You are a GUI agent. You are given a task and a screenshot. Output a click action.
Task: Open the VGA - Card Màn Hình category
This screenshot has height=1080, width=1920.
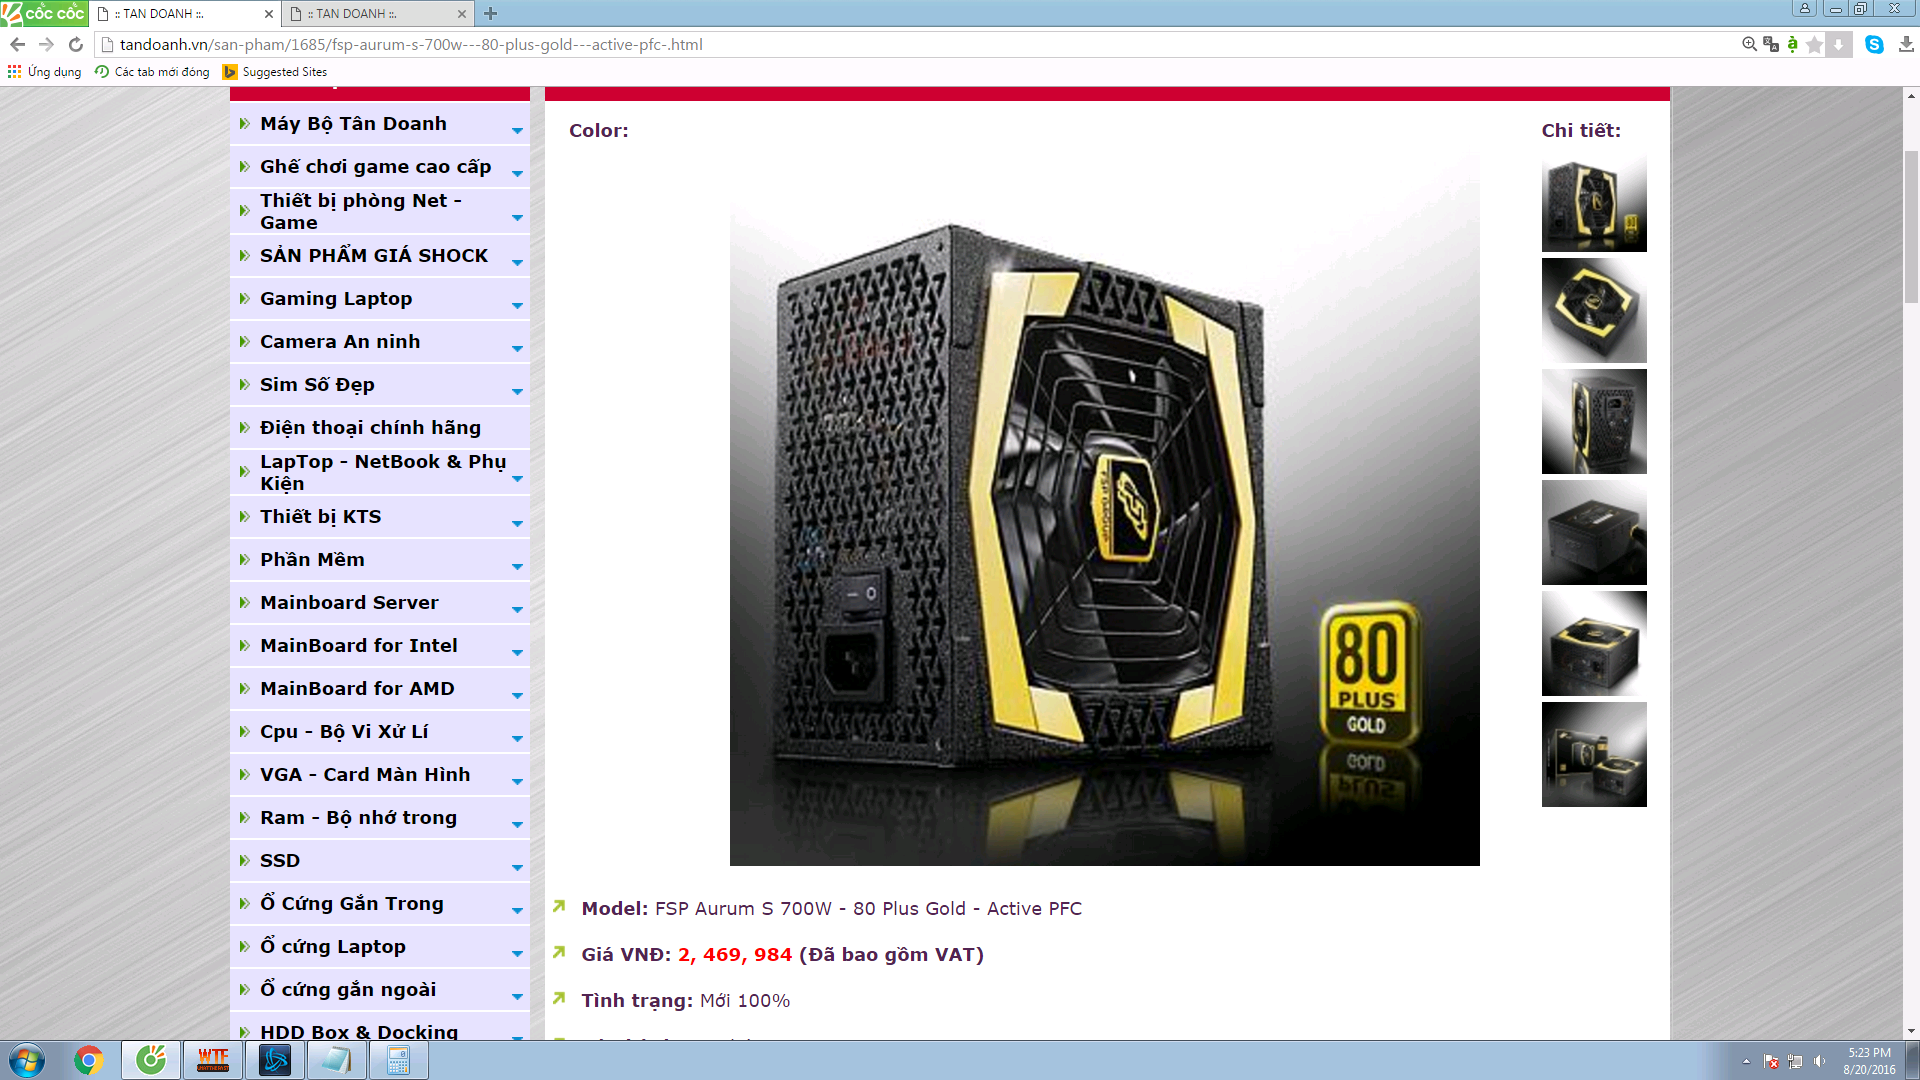(380, 775)
